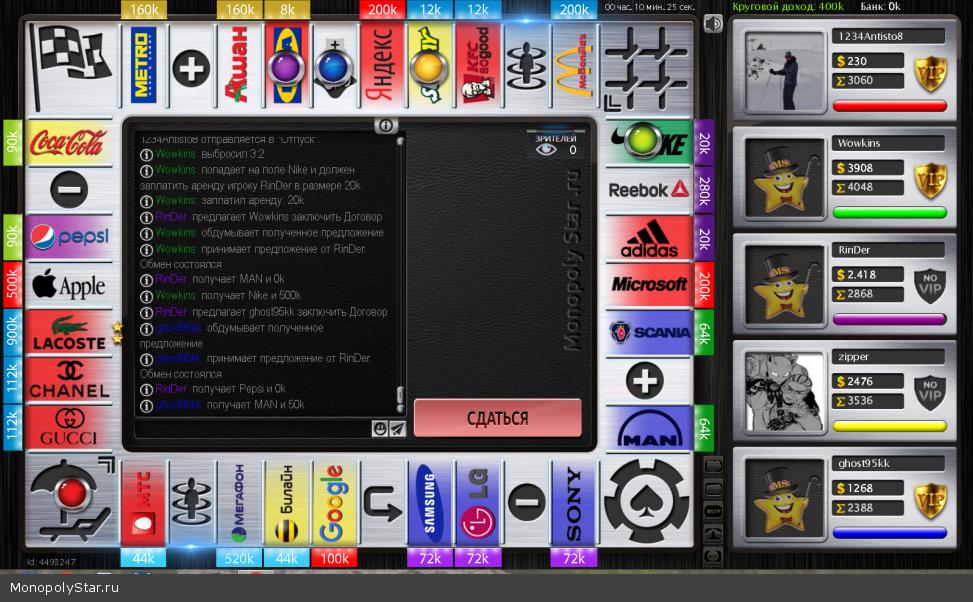The width and height of the screenshot is (973, 602).
Task: Send the chat message with paper plane
Action: tap(397, 428)
